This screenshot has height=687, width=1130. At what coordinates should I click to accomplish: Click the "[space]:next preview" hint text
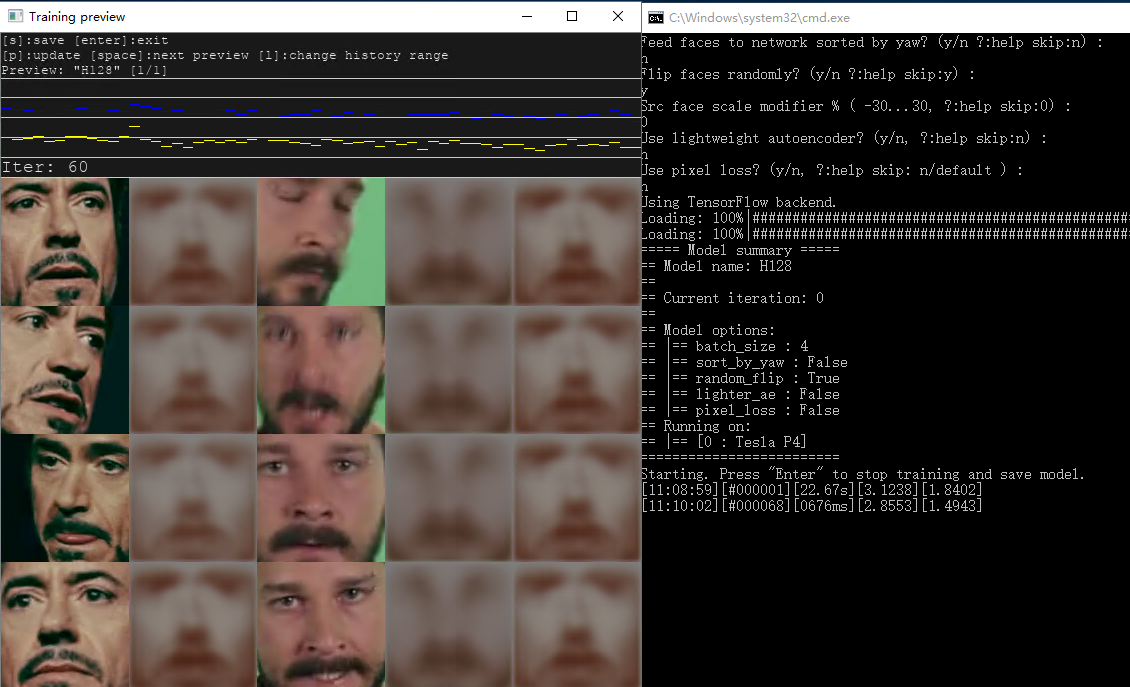click(169, 56)
